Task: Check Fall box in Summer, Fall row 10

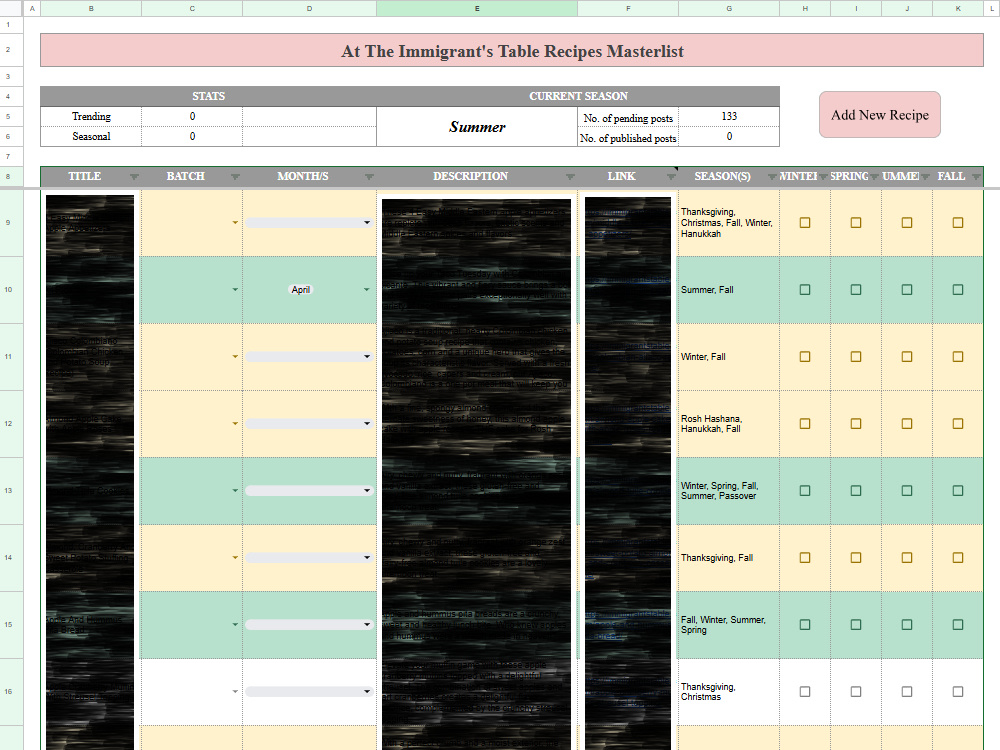Action: [x=958, y=290]
